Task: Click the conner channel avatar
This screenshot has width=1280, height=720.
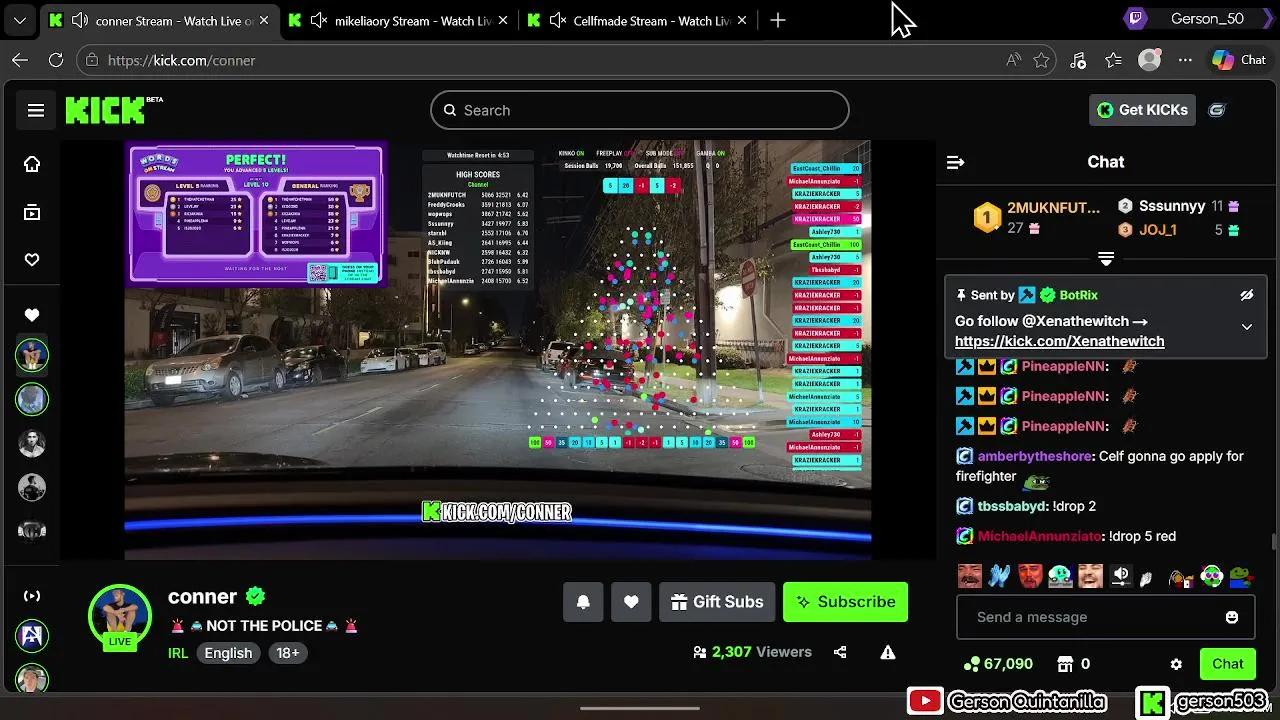Action: tap(120, 614)
